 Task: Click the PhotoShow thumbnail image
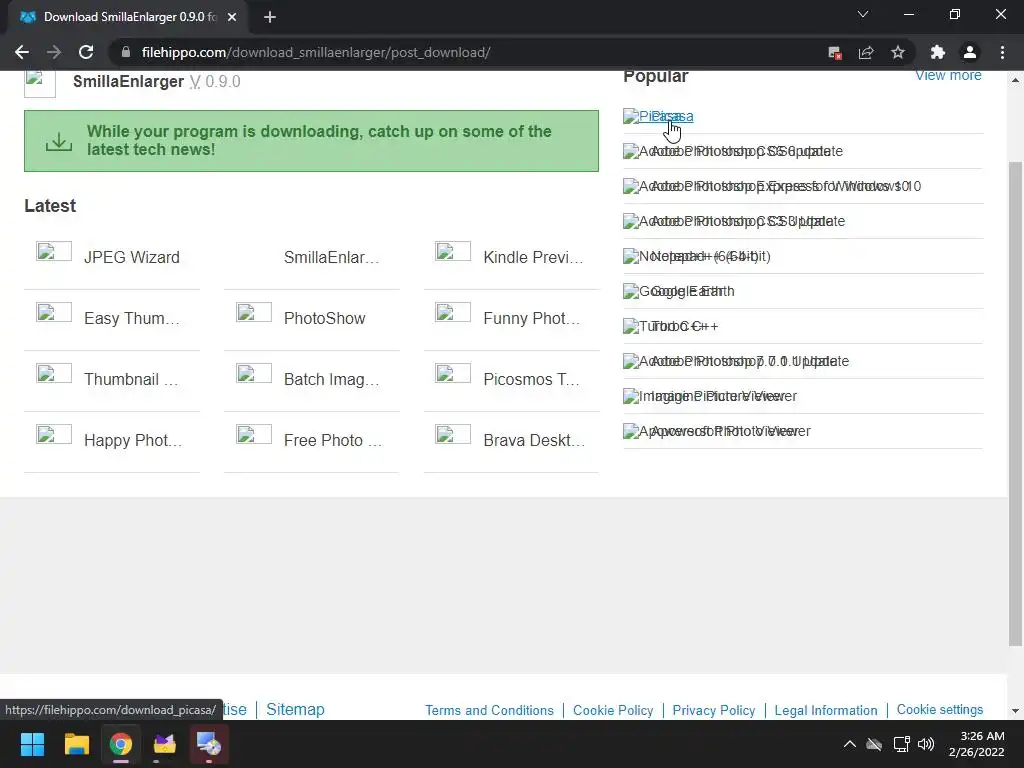pos(253,312)
